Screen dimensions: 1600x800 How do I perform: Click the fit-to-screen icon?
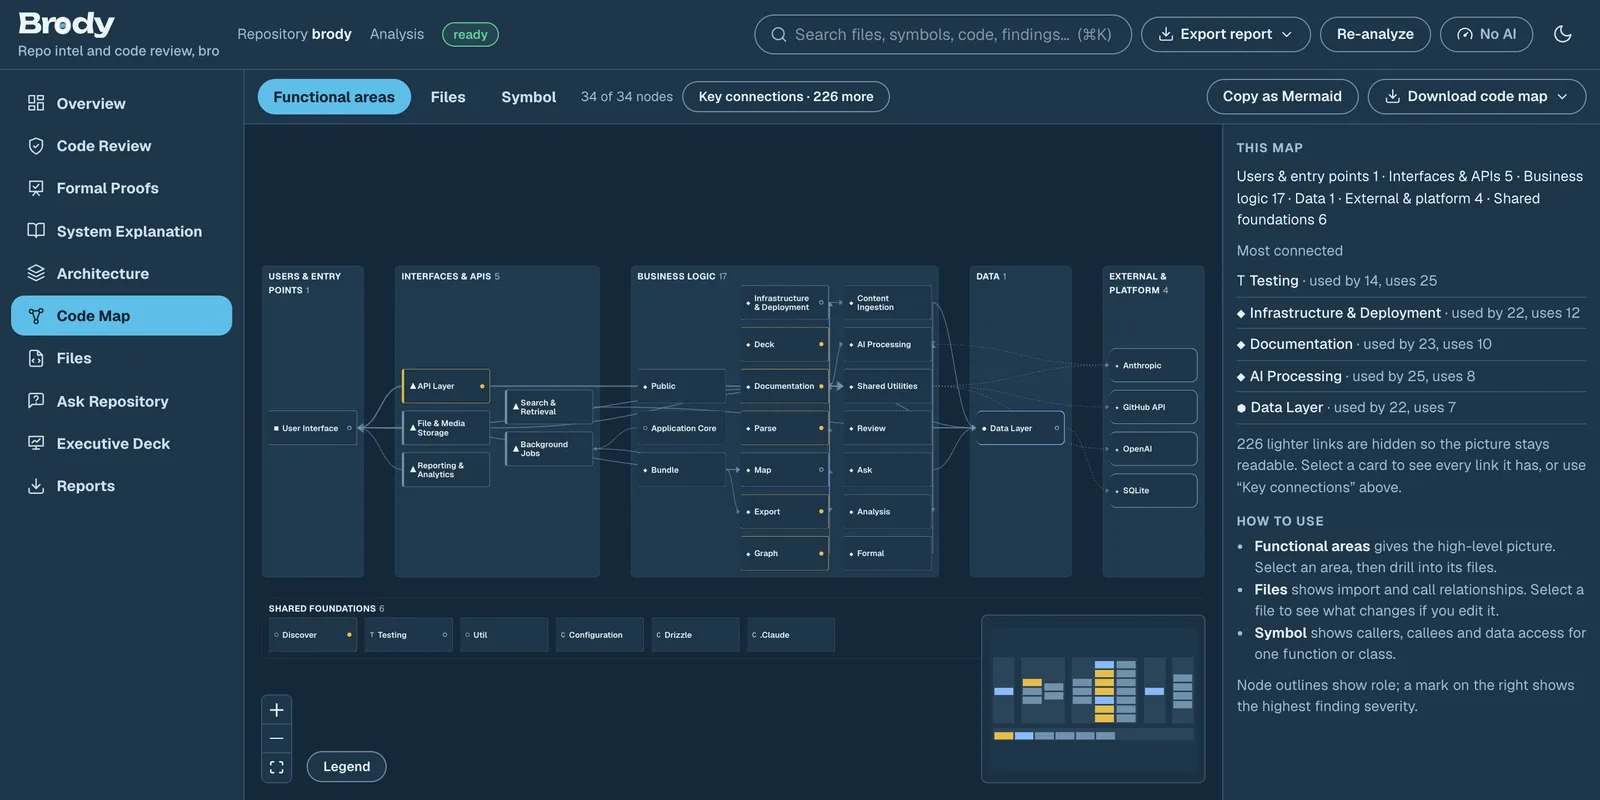(x=277, y=767)
